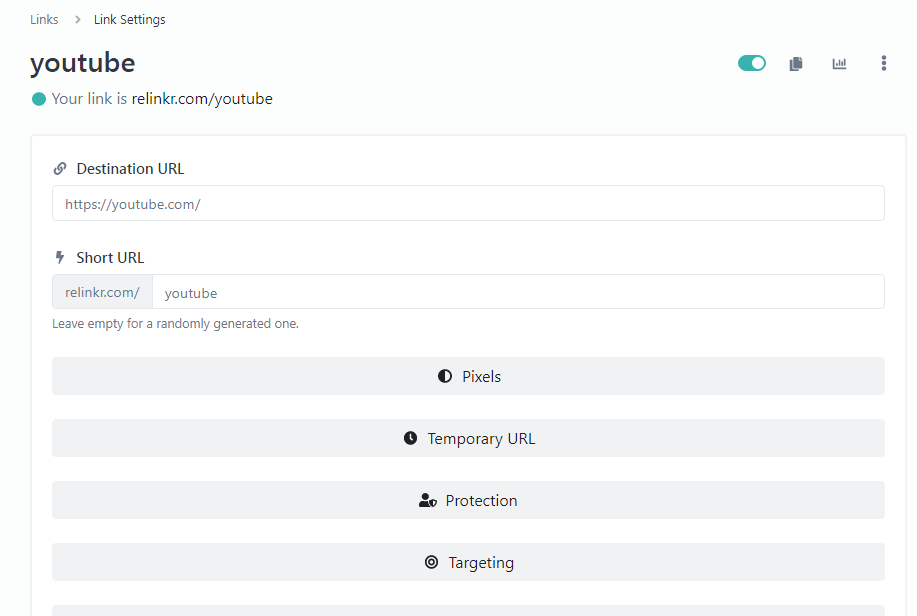Click the relinkr.com/ domain prefix

[x=102, y=292]
